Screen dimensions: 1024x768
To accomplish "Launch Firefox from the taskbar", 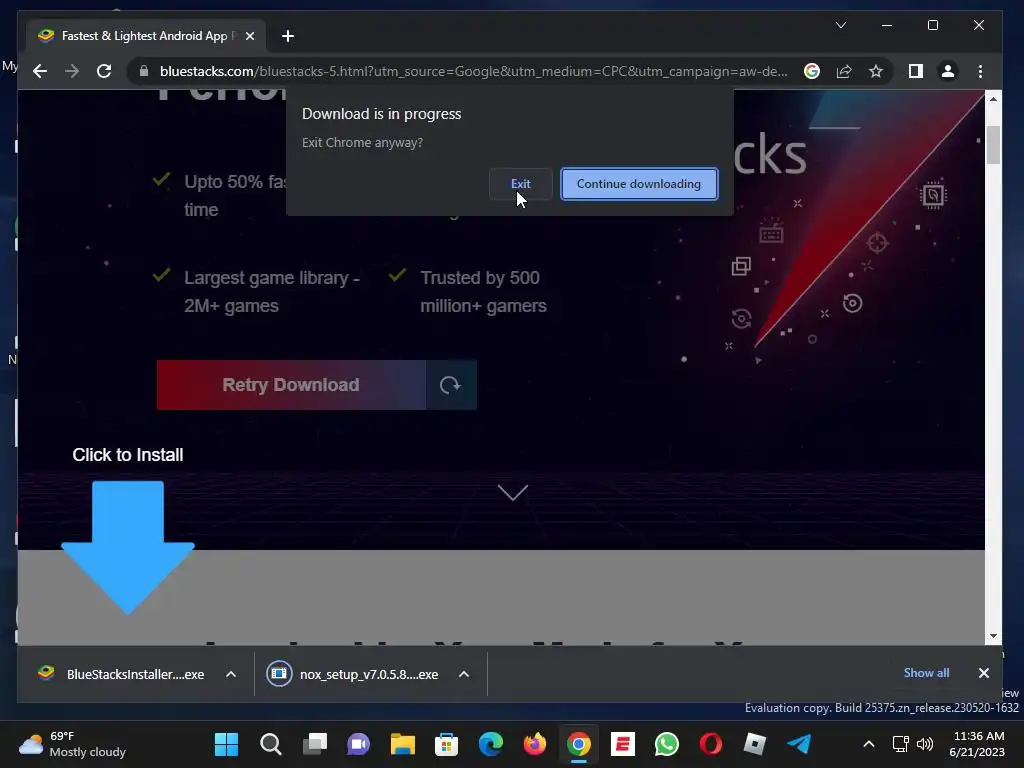I will pos(535,744).
